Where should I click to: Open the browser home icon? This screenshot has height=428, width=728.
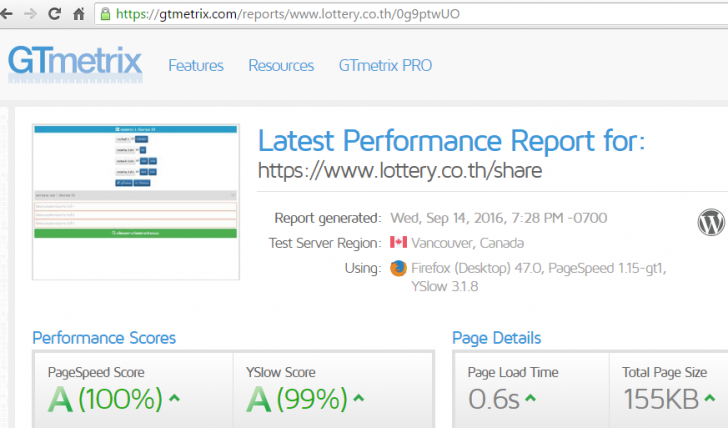click(79, 14)
